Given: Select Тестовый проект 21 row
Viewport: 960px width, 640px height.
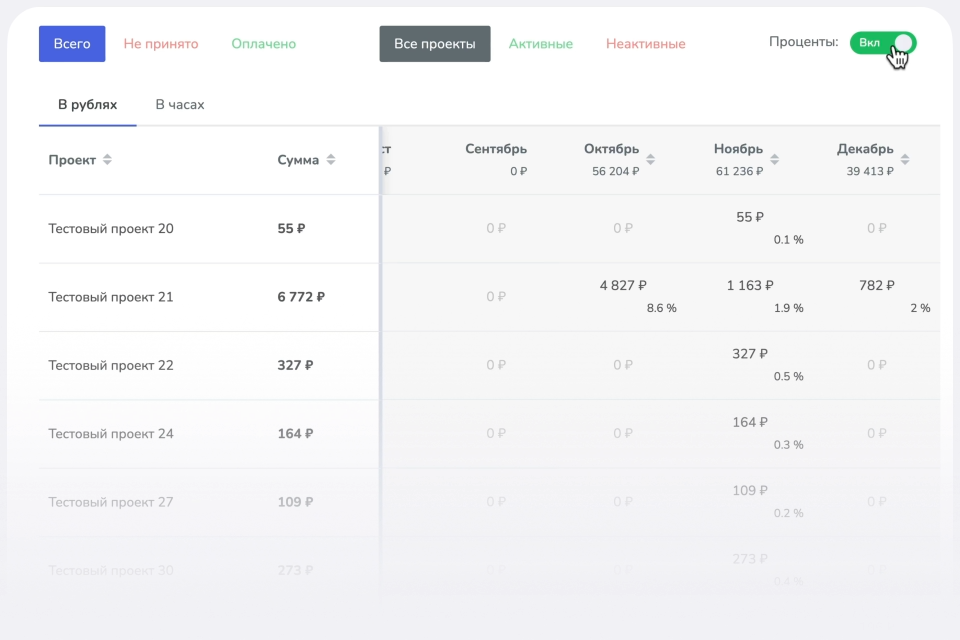Looking at the screenshot, I should coord(111,297).
